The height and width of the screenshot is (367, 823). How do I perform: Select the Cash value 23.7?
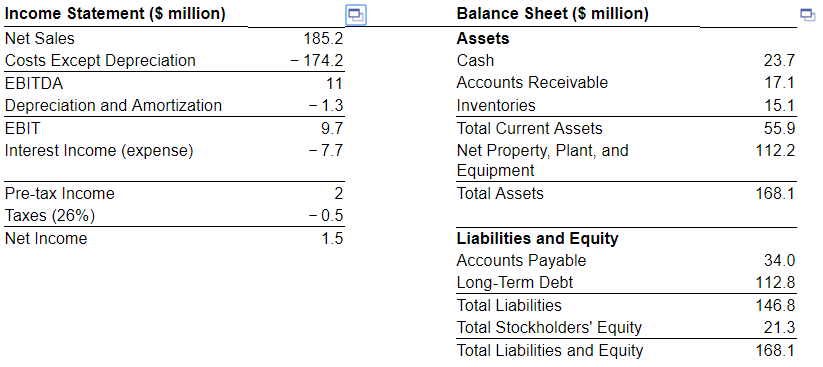[779, 61]
